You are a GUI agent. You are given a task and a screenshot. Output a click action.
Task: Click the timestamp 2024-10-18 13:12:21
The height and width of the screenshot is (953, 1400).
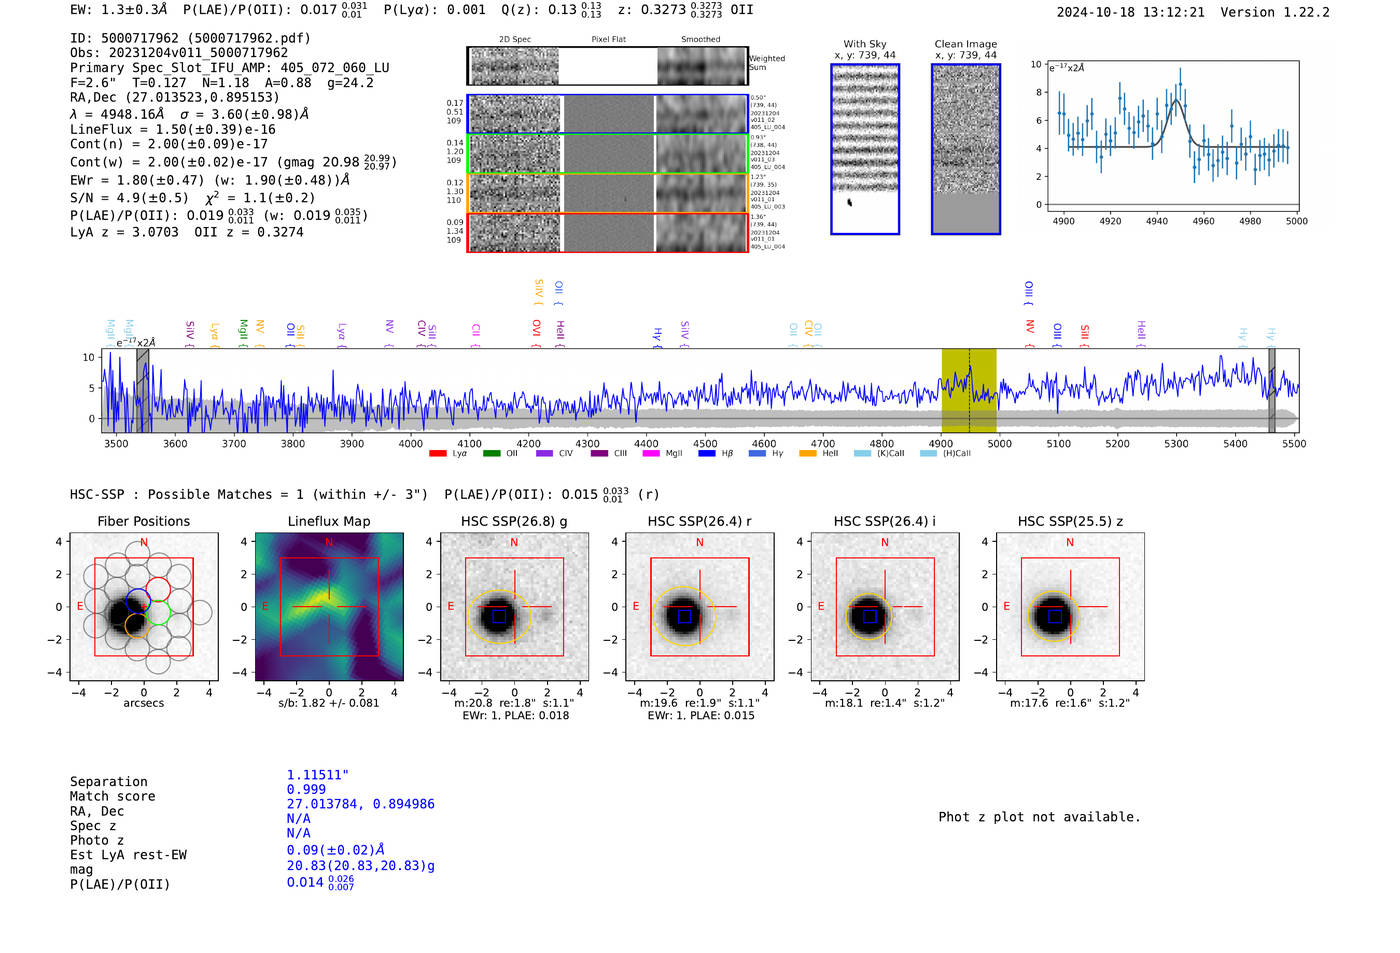click(x=1131, y=12)
